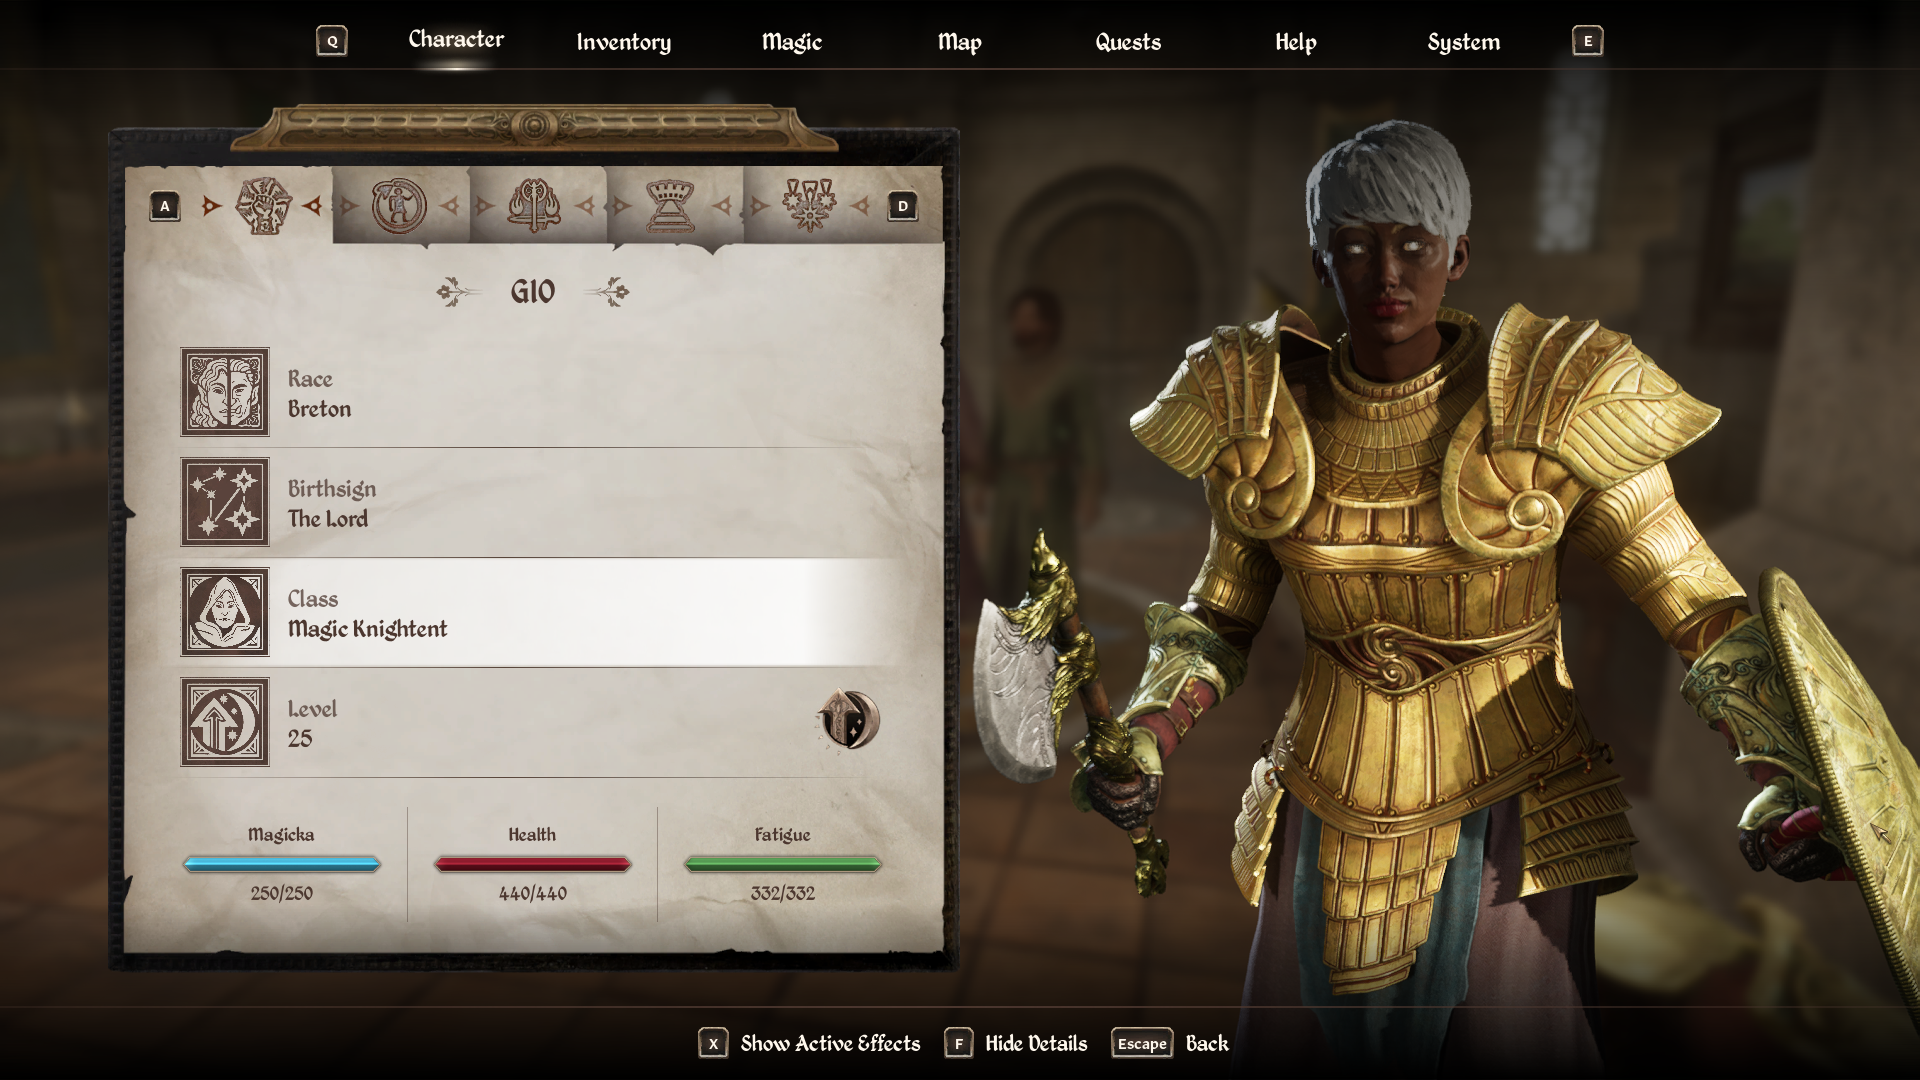Switch to the Magic menu
Screen dimensions: 1920x1080
coord(792,42)
